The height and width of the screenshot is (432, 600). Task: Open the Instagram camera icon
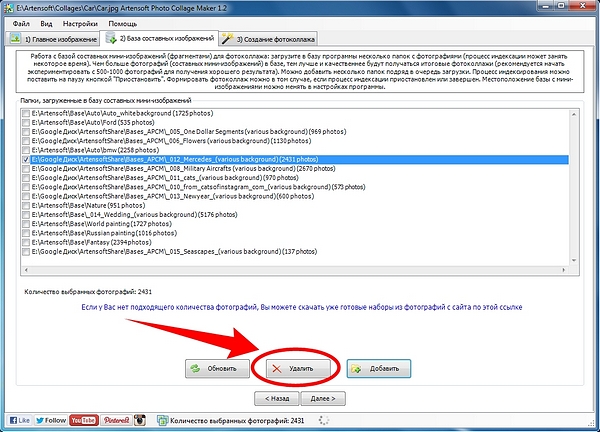point(140,420)
